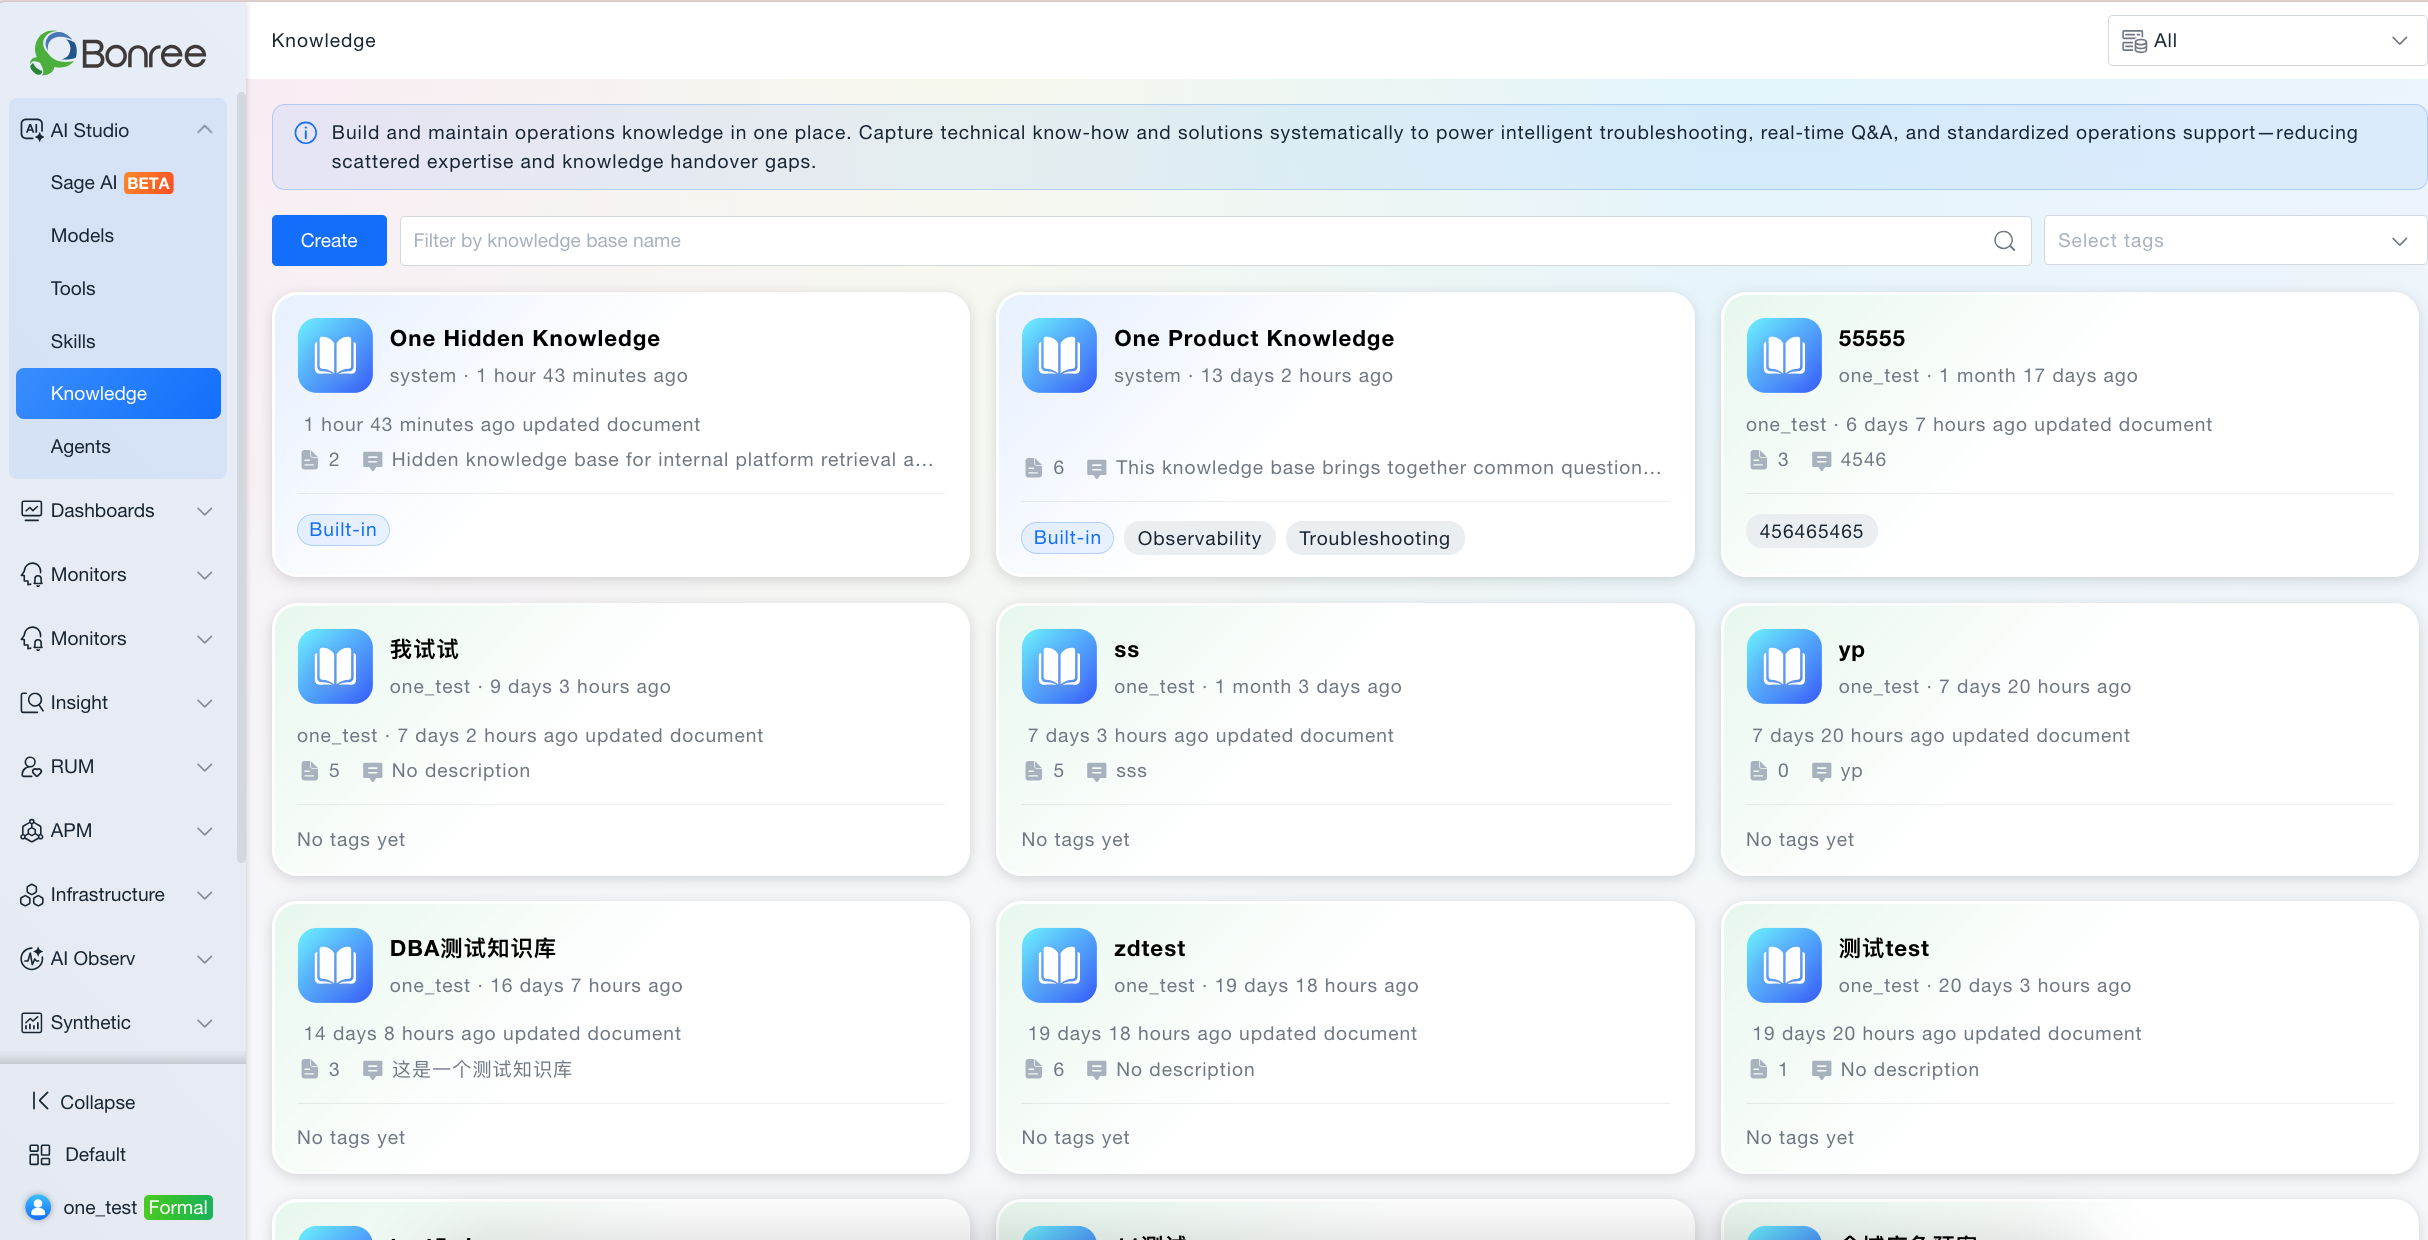Expand the Infrastructure menu

pyautogui.click(x=118, y=895)
